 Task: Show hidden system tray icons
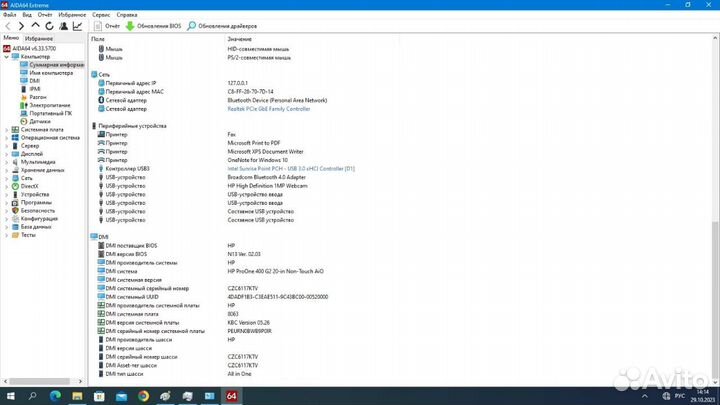pos(645,396)
